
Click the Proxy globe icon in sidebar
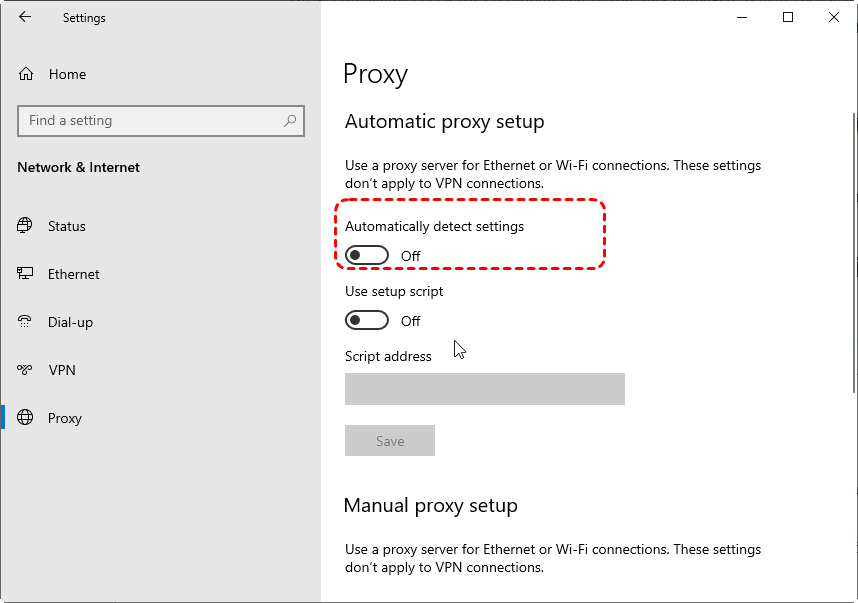click(26, 418)
